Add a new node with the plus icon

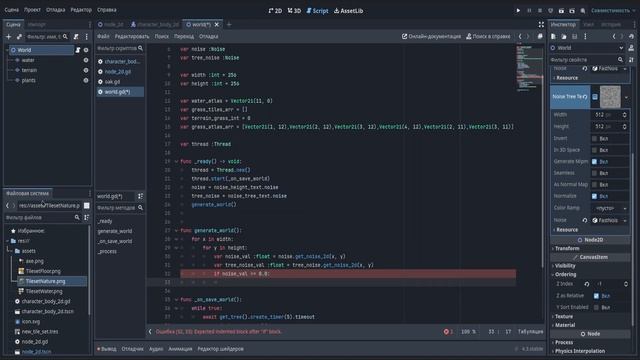point(9,37)
